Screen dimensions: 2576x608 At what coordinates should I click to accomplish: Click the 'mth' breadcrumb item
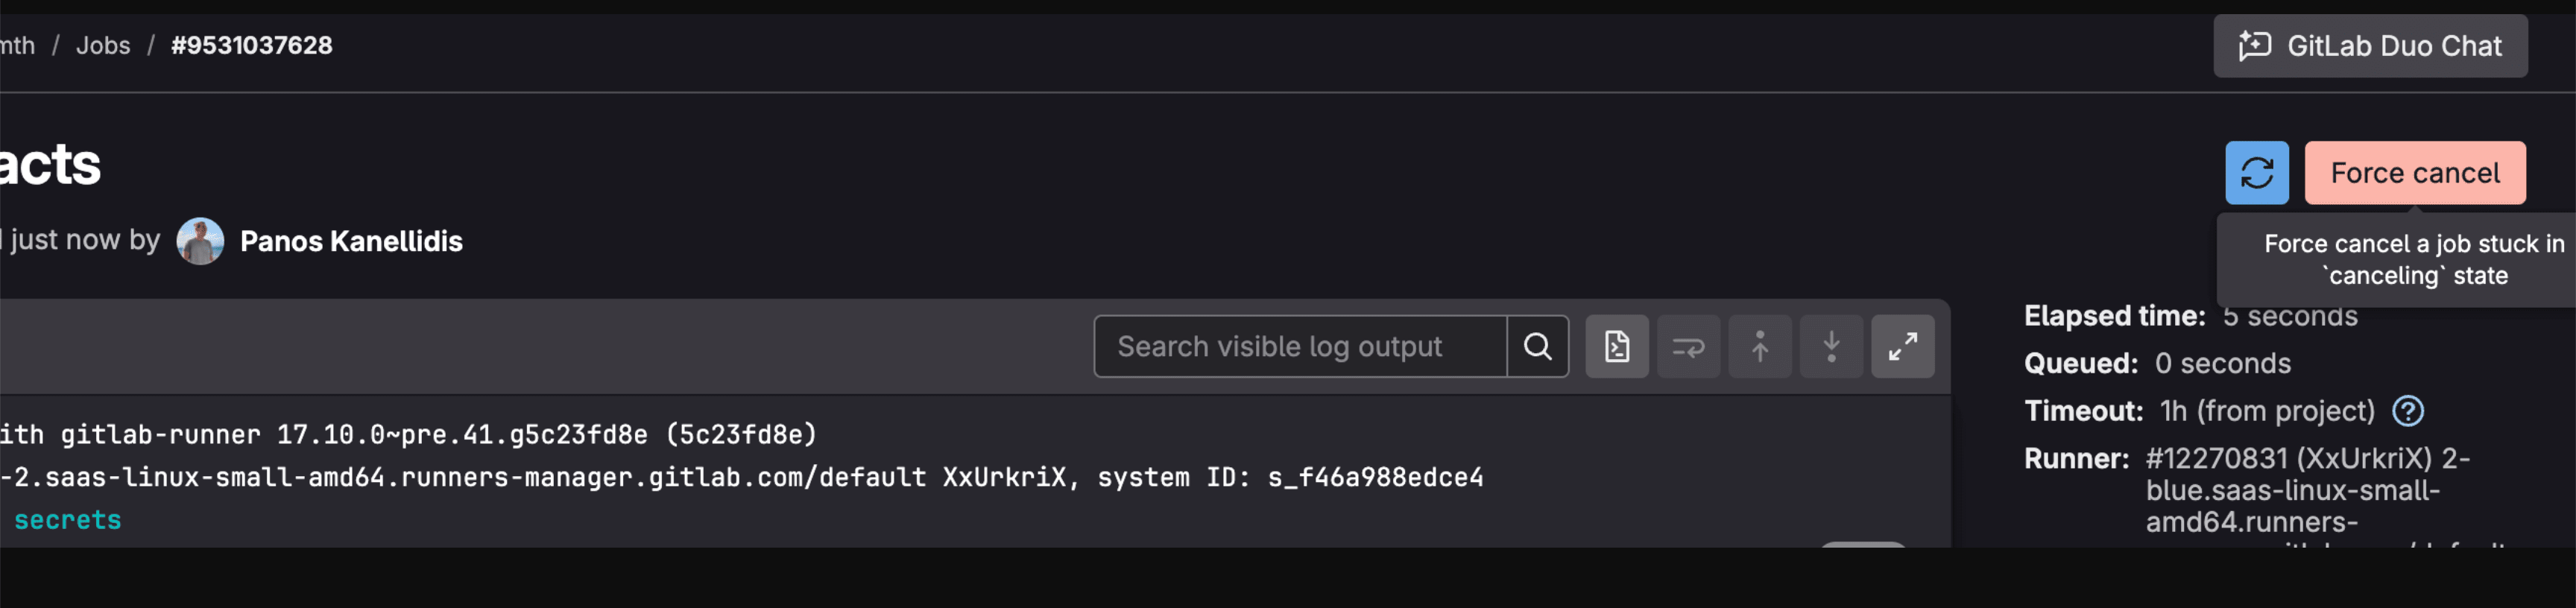tap(17, 46)
